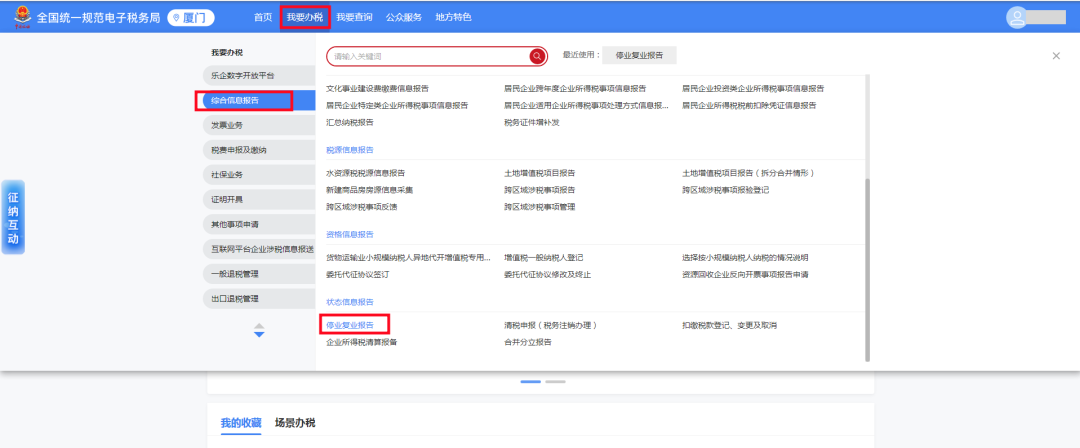Open the 征纳互动 side floating button

click(x=13, y=217)
